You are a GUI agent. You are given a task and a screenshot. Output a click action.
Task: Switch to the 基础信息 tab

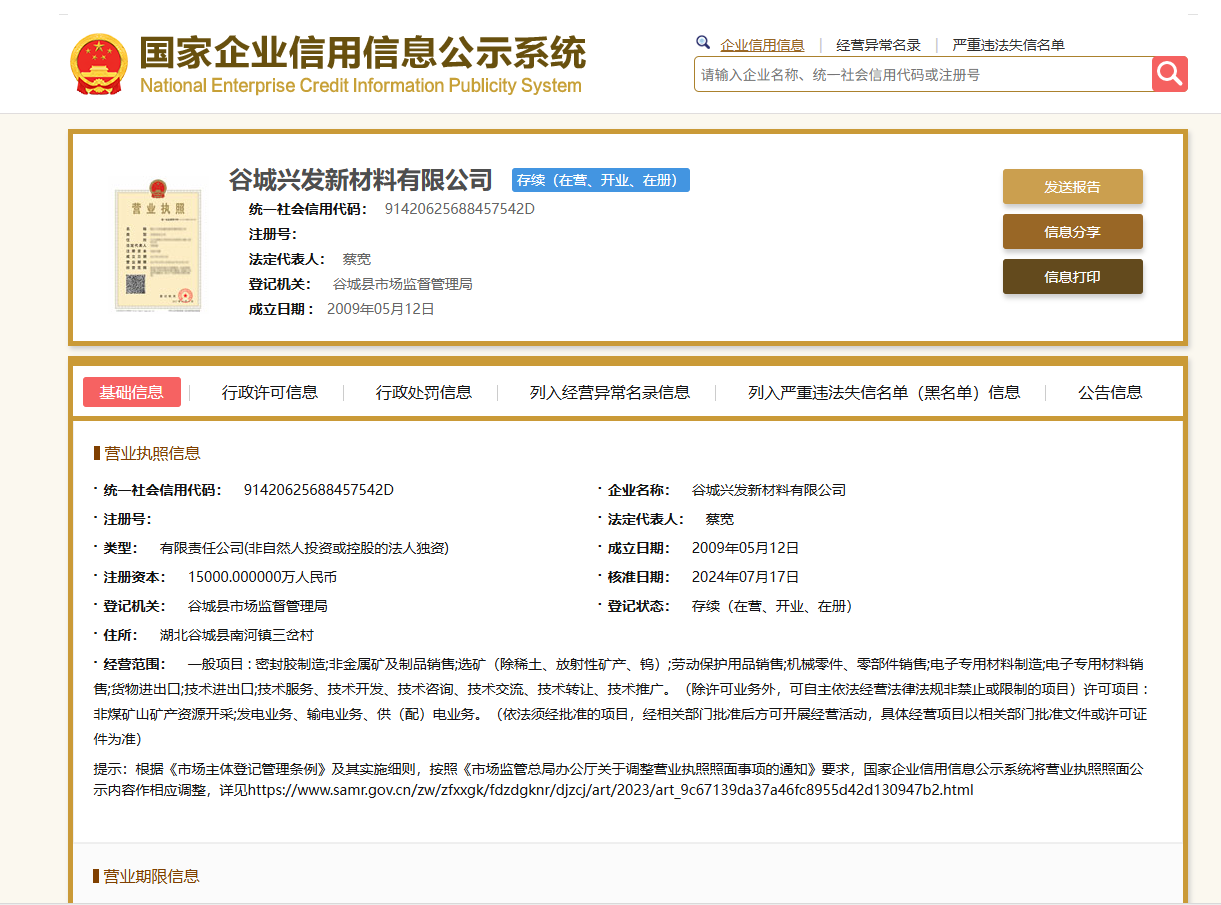(132, 392)
